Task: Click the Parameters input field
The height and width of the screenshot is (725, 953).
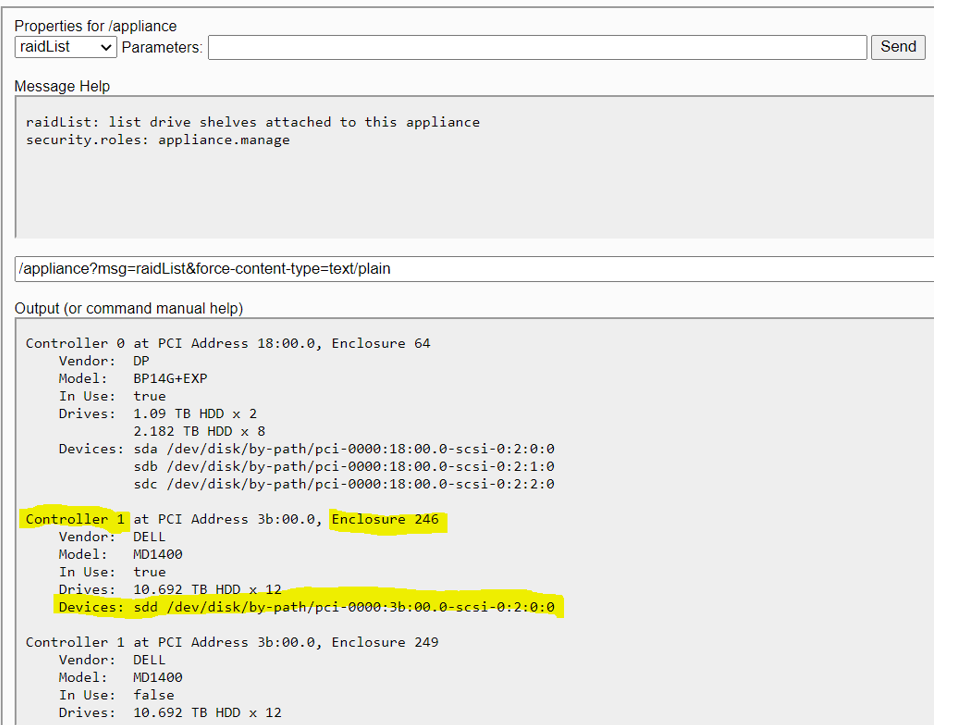Action: (x=537, y=47)
